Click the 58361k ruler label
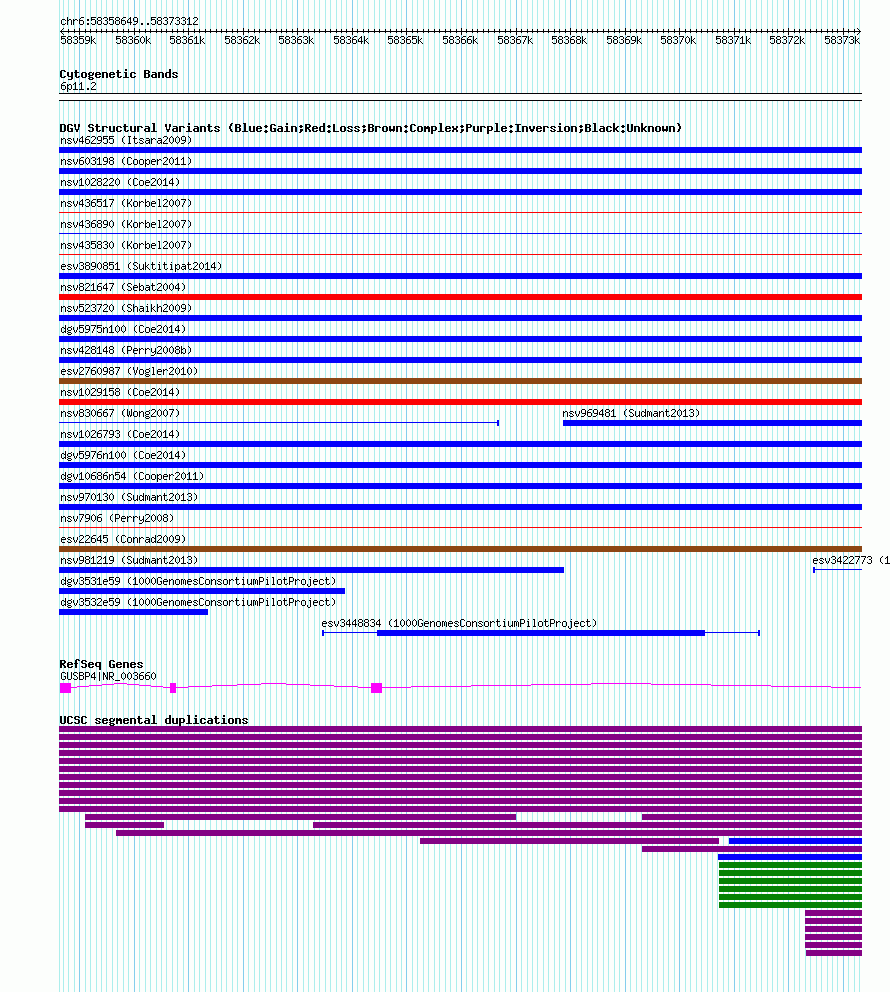 pyautogui.click(x=187, y=40)
